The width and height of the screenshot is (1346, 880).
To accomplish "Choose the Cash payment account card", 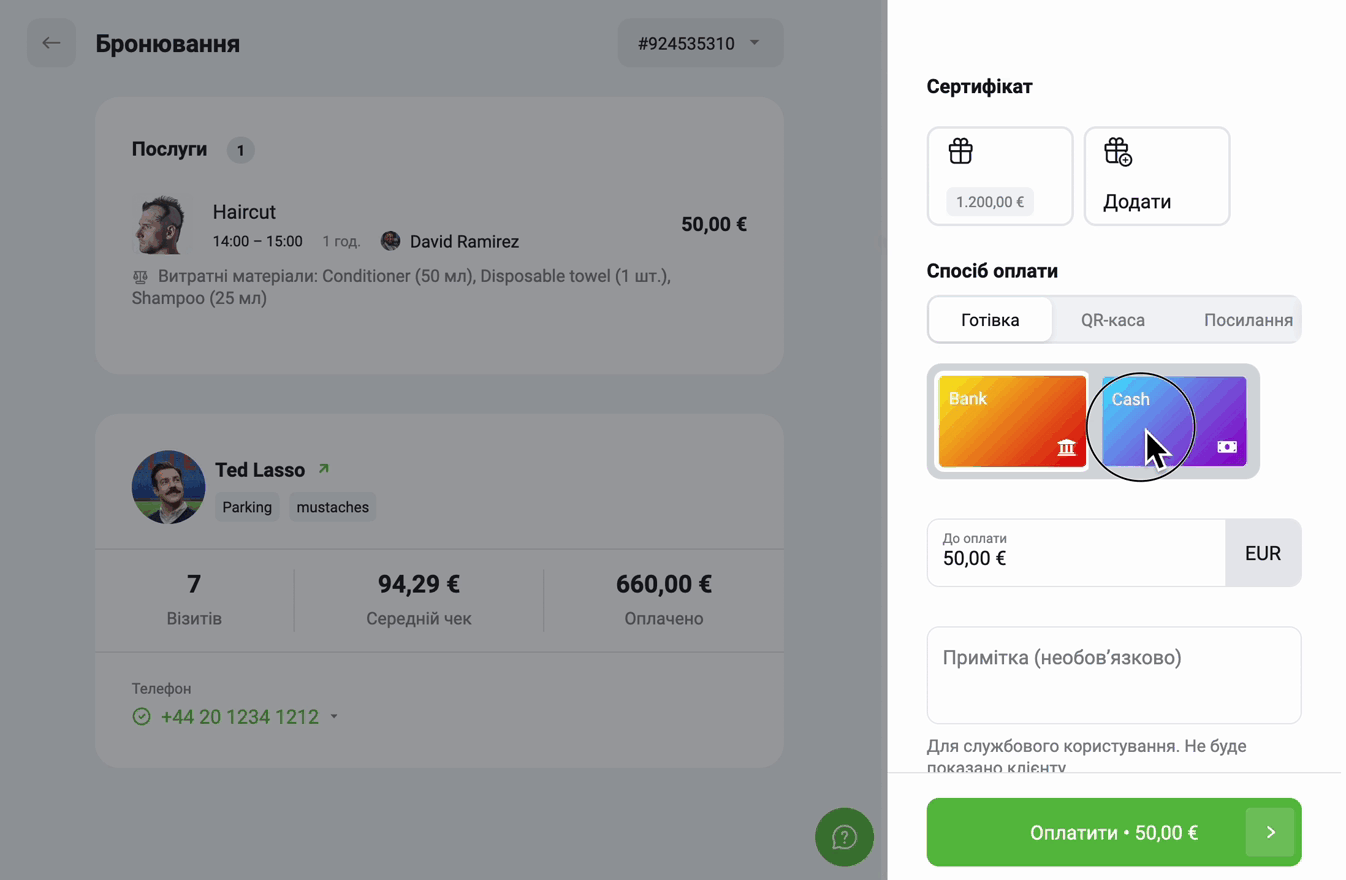I will tap(1174, 421).
